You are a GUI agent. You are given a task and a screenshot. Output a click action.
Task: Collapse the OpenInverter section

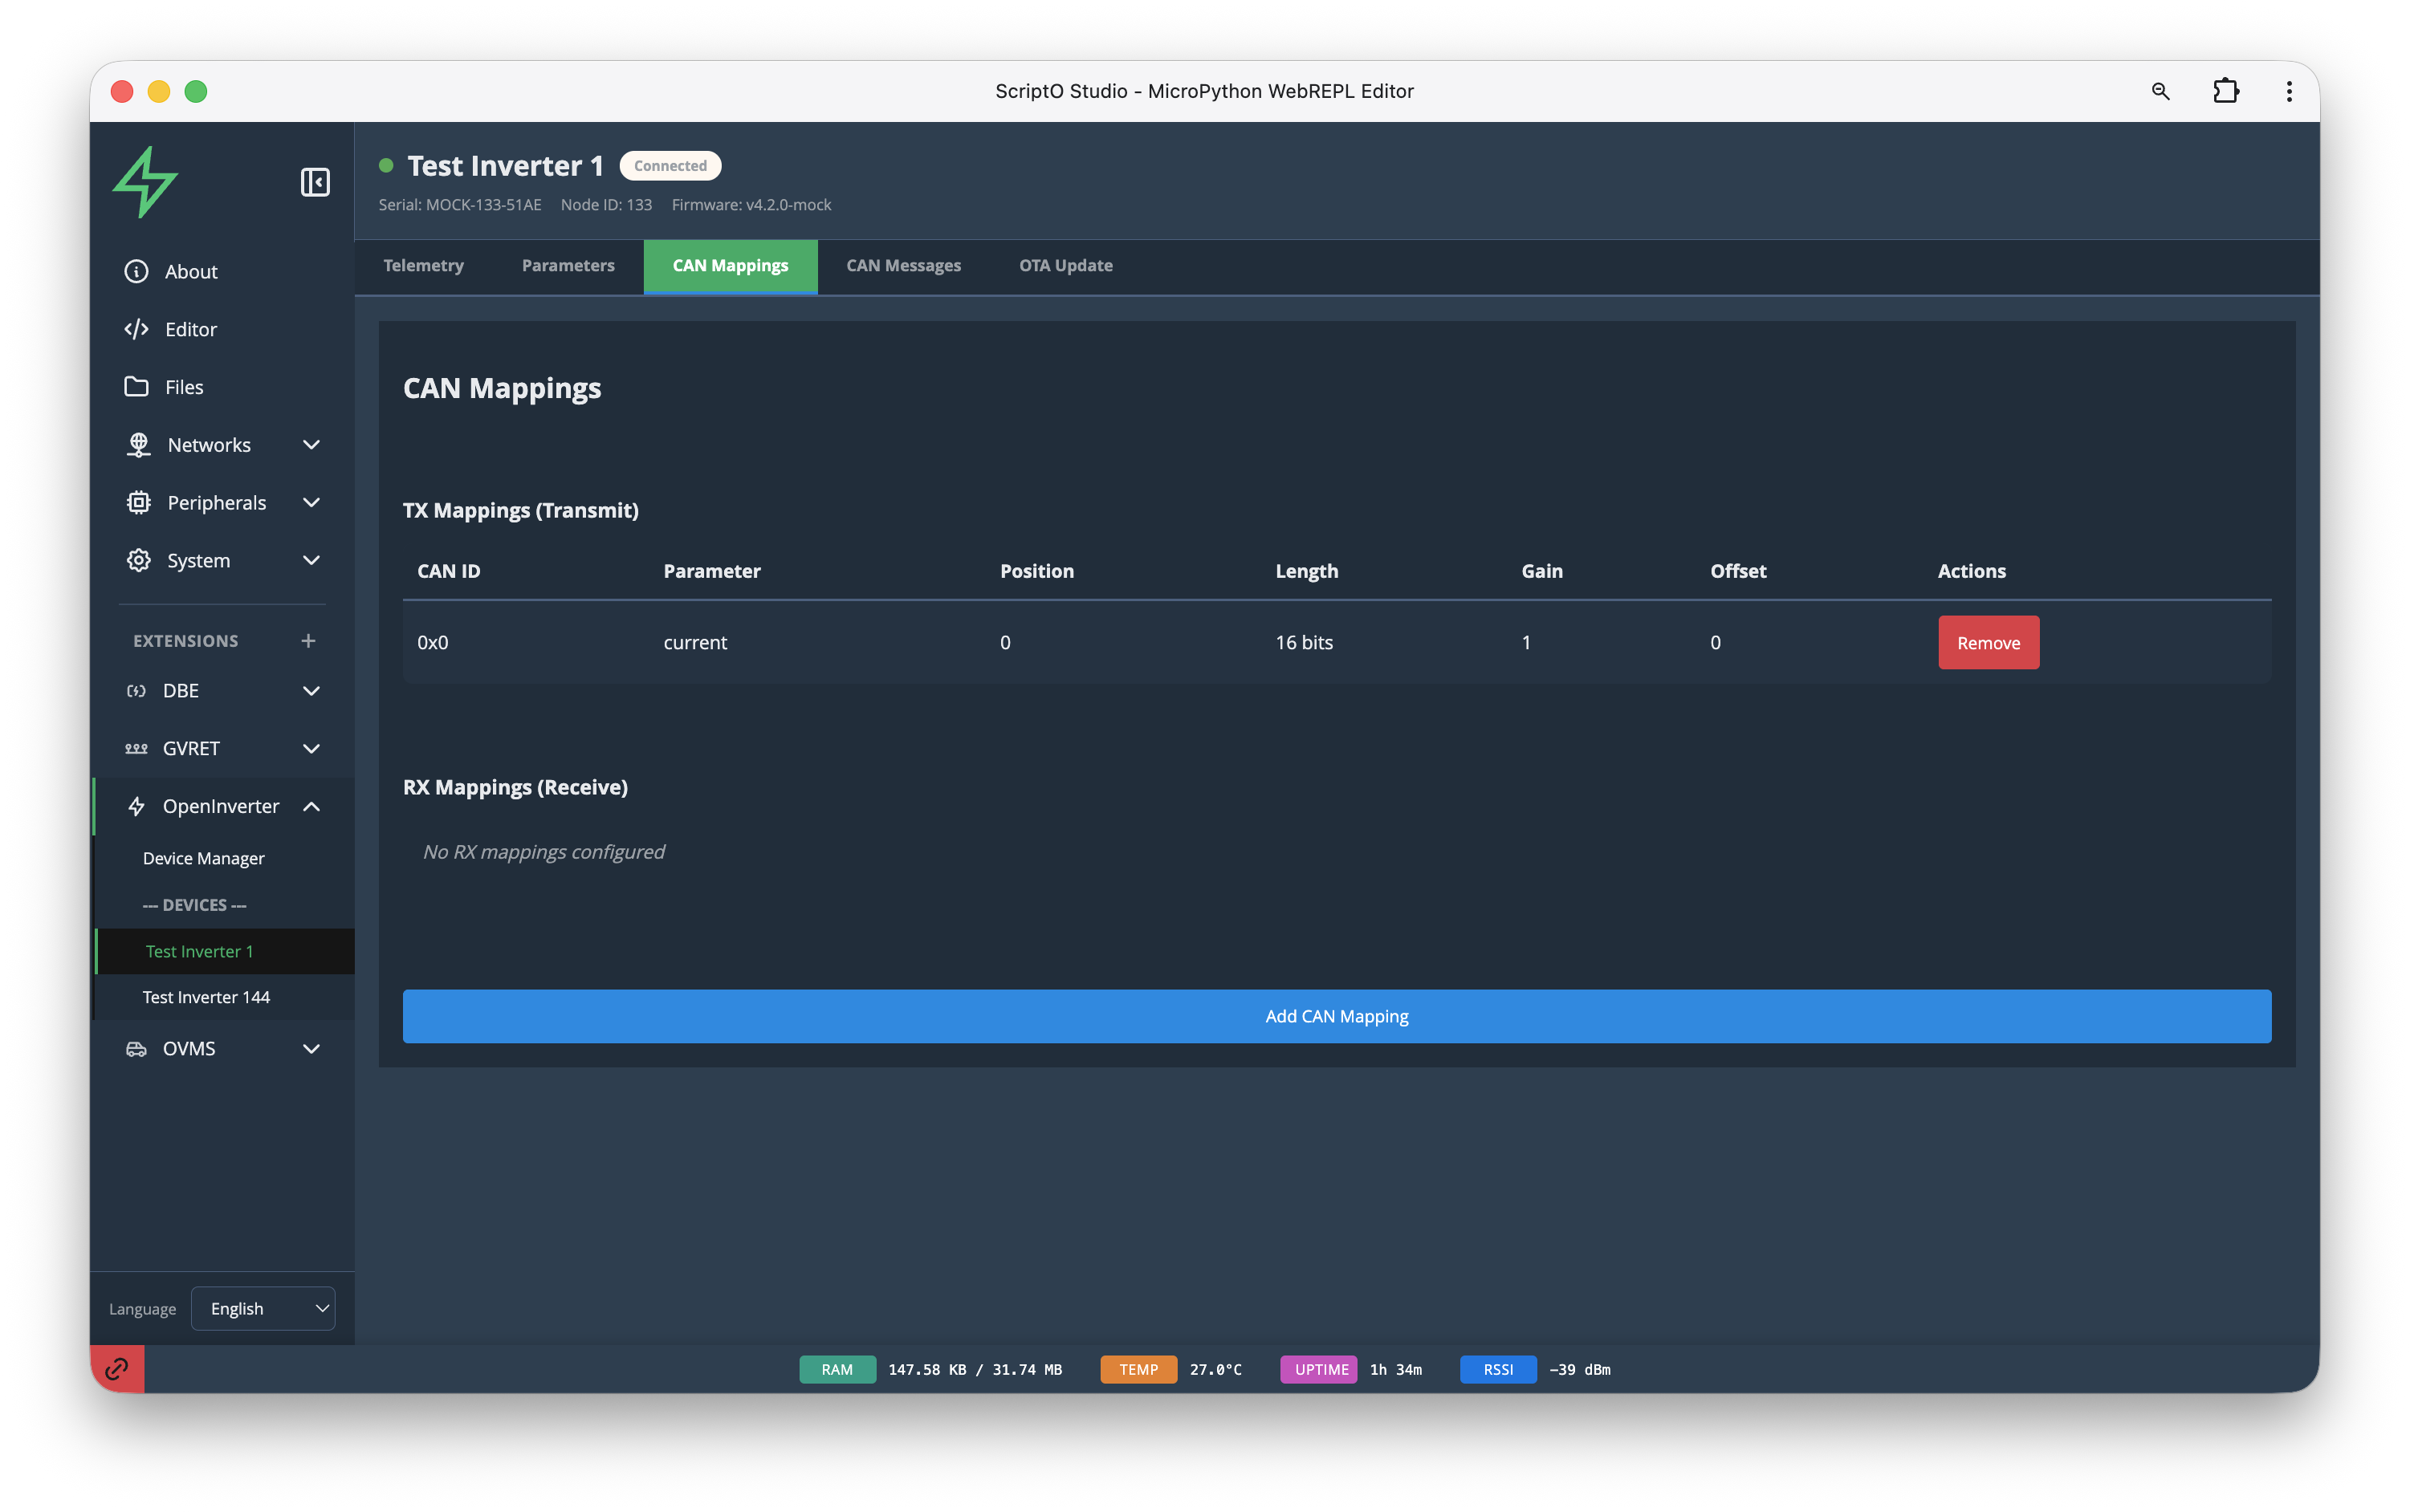(x=311, y=806)
